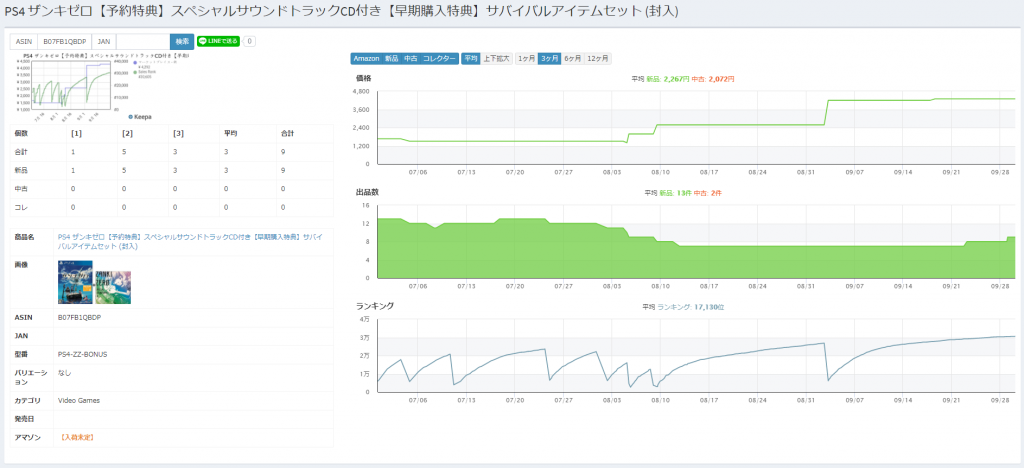Viewport: 1024px width, 468px height.
Task: Toggle the 中古 price series
Action: click(411, 59)
